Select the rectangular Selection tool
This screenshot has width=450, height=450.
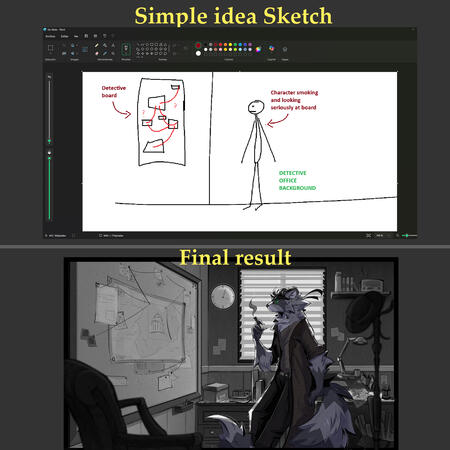50,48
